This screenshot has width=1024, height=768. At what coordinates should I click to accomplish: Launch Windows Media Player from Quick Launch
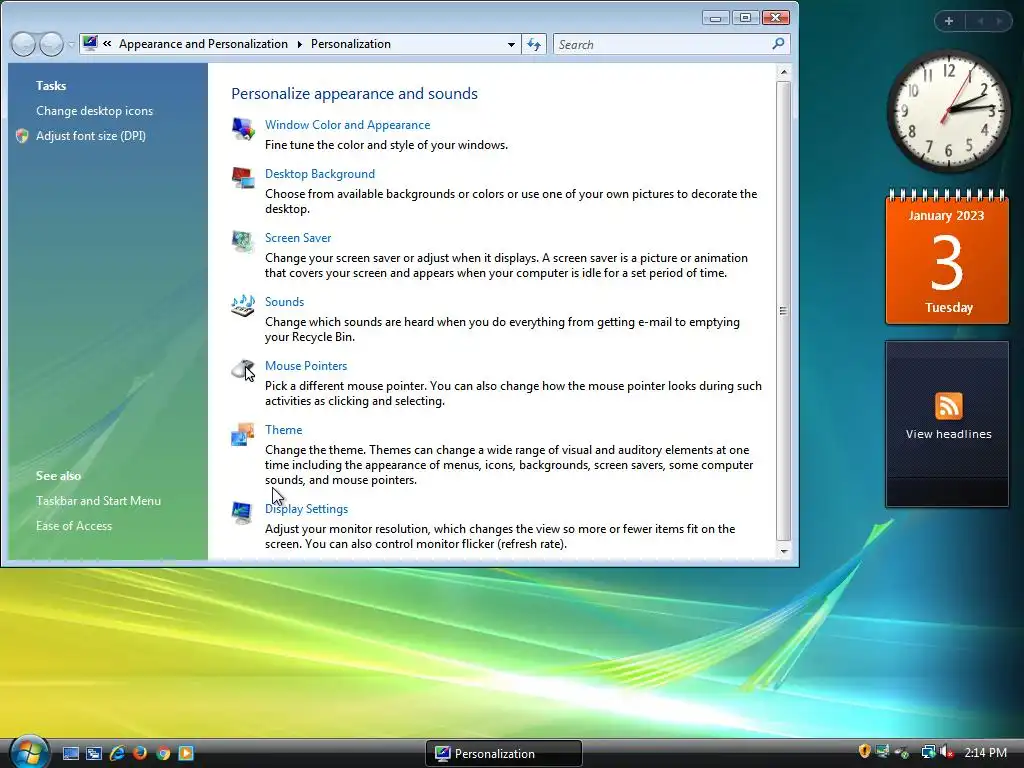[x=186, y=753]
